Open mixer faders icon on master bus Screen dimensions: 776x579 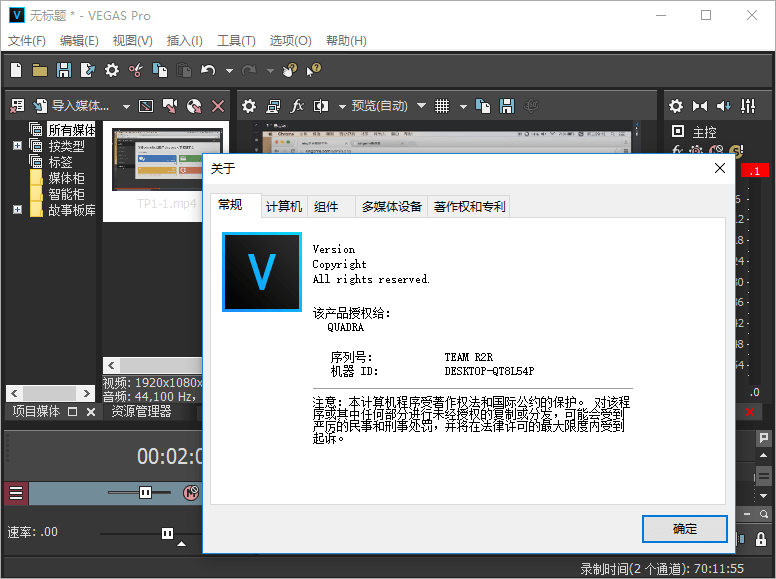point(748,105)
